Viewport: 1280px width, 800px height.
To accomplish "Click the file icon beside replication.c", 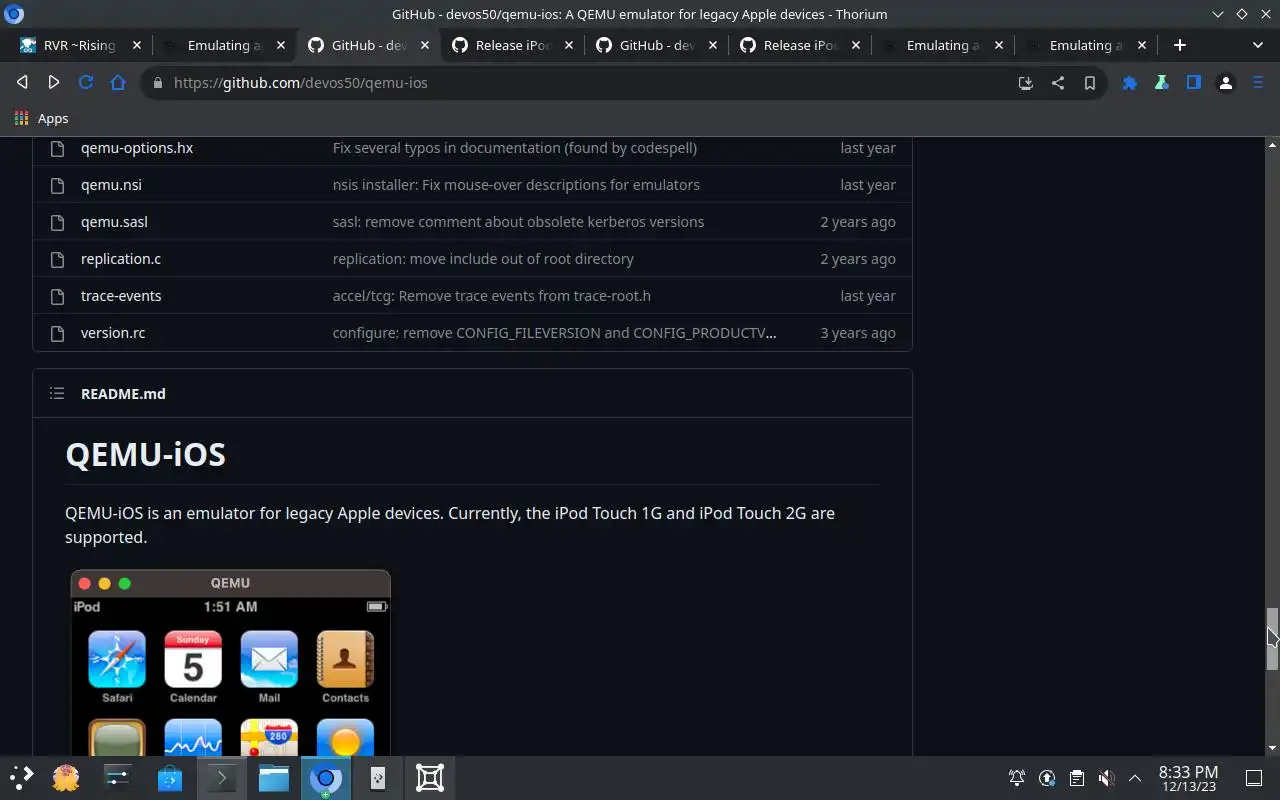I will [57, 259].
